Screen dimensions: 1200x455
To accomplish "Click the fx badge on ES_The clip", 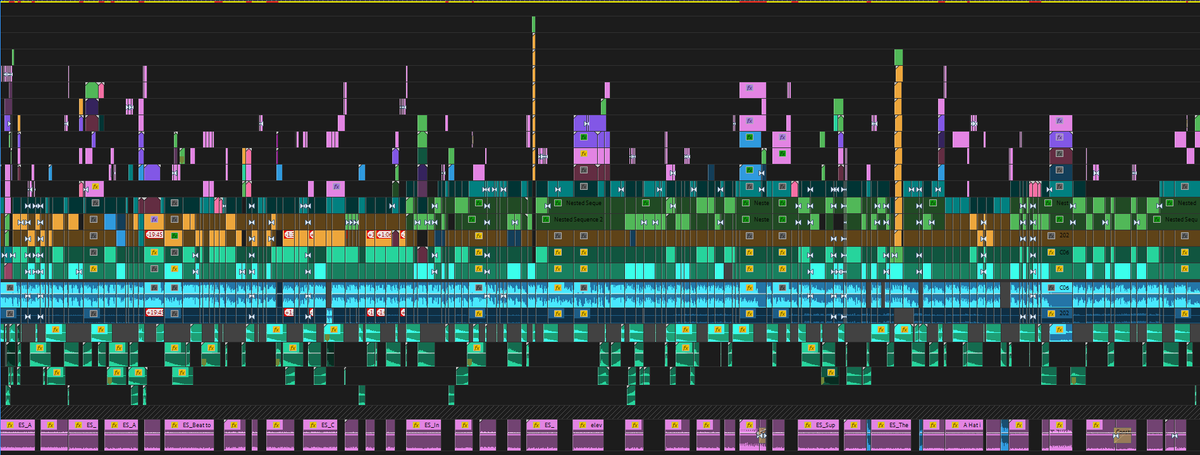I will 880,425.
